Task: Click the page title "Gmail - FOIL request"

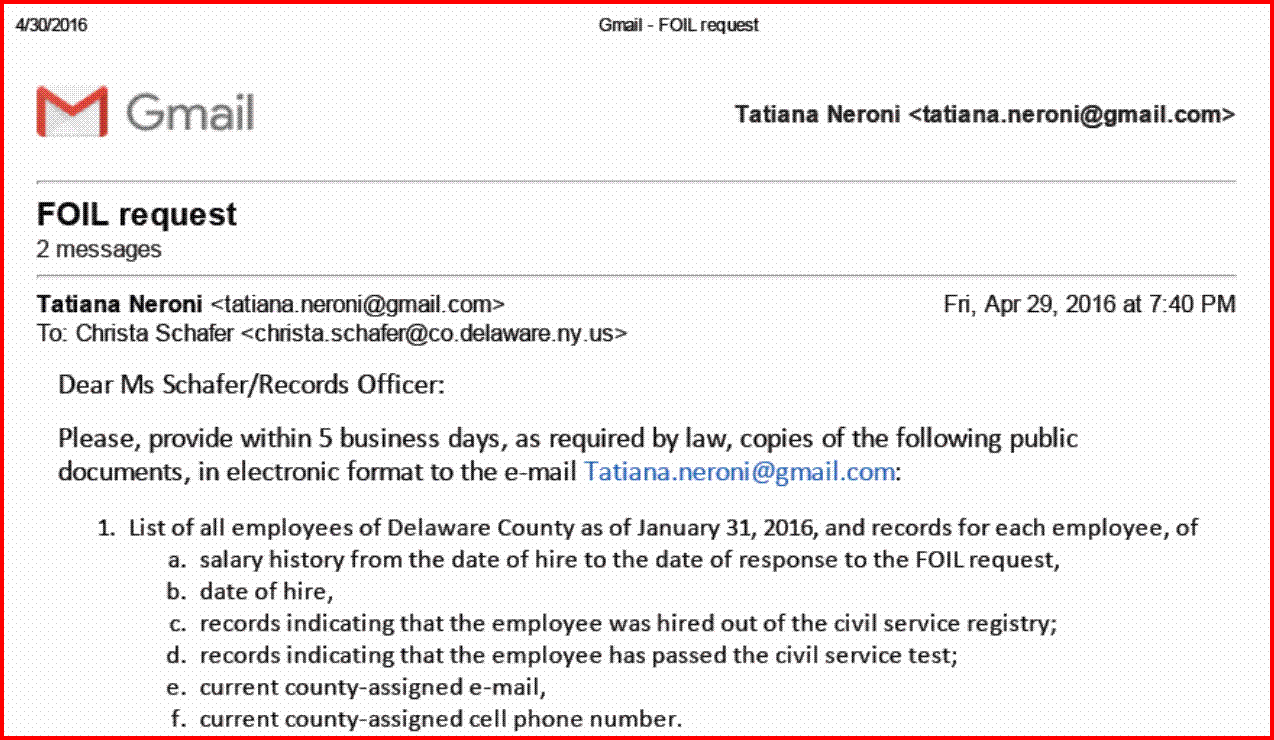Action: pyautogui.click(x=678, y=25)
